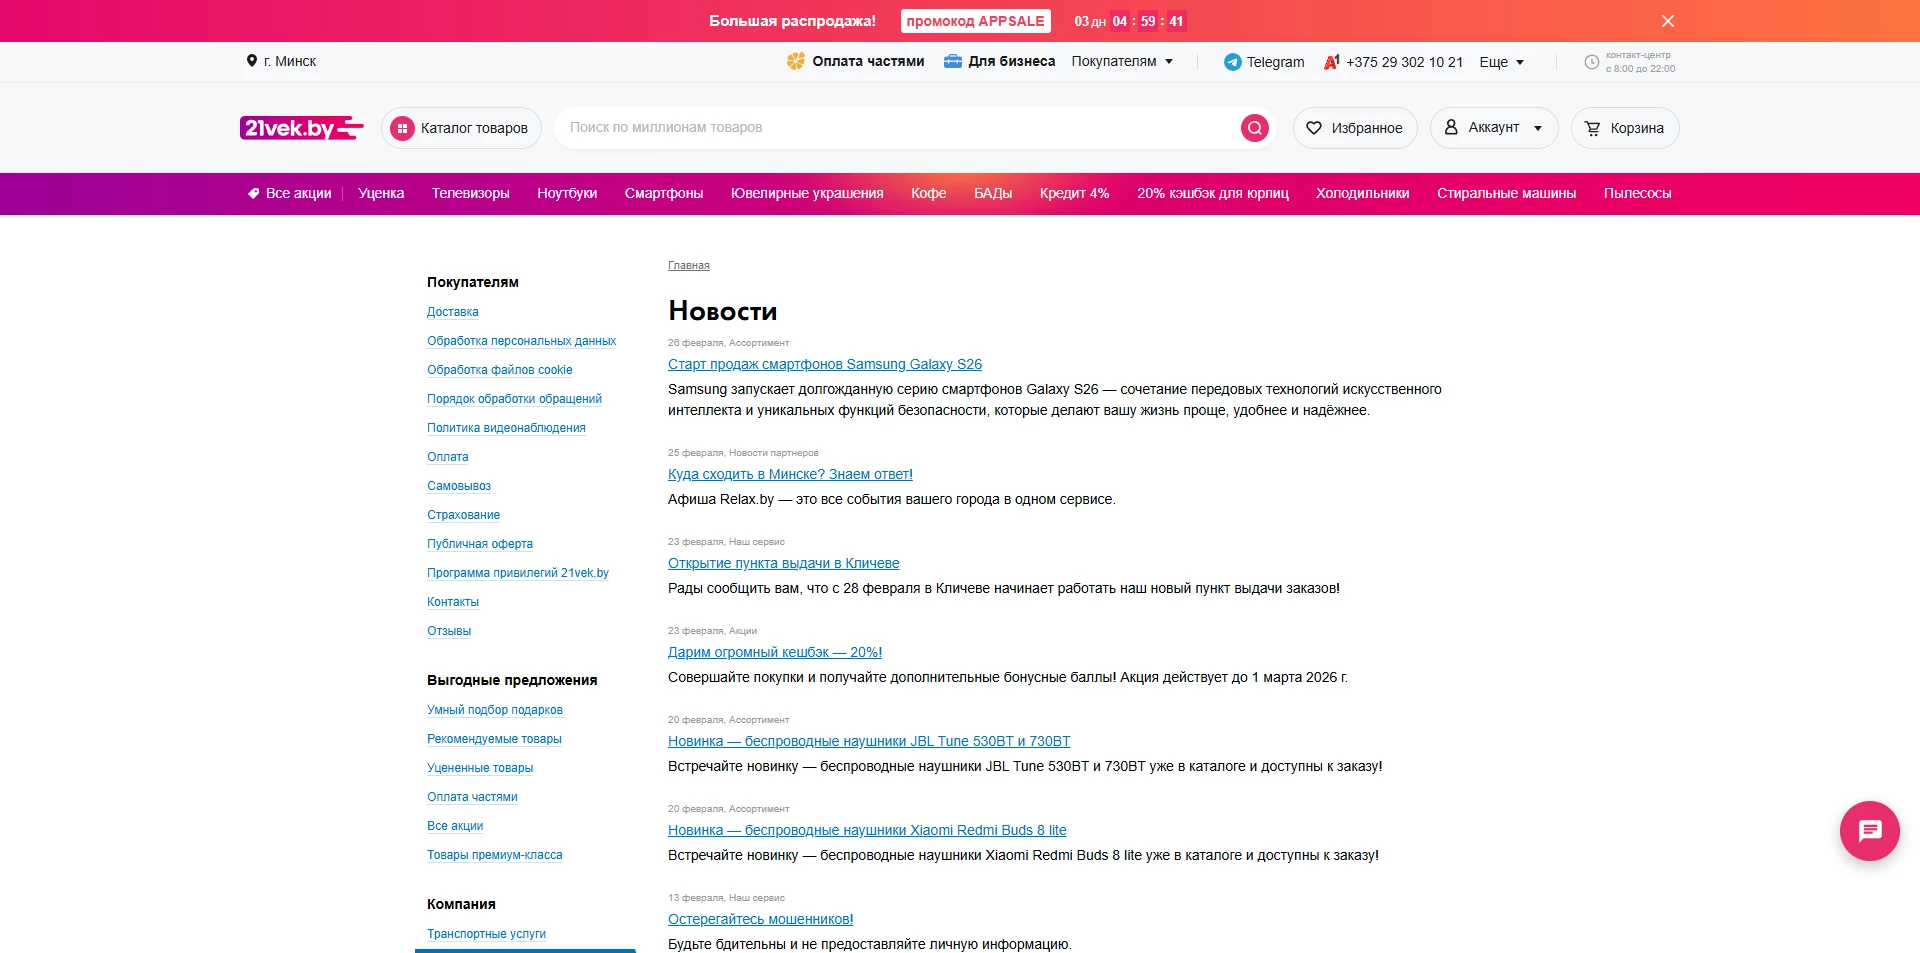
Task: Expand the Покупателям dropdown in header
Action: (1122, 62)
